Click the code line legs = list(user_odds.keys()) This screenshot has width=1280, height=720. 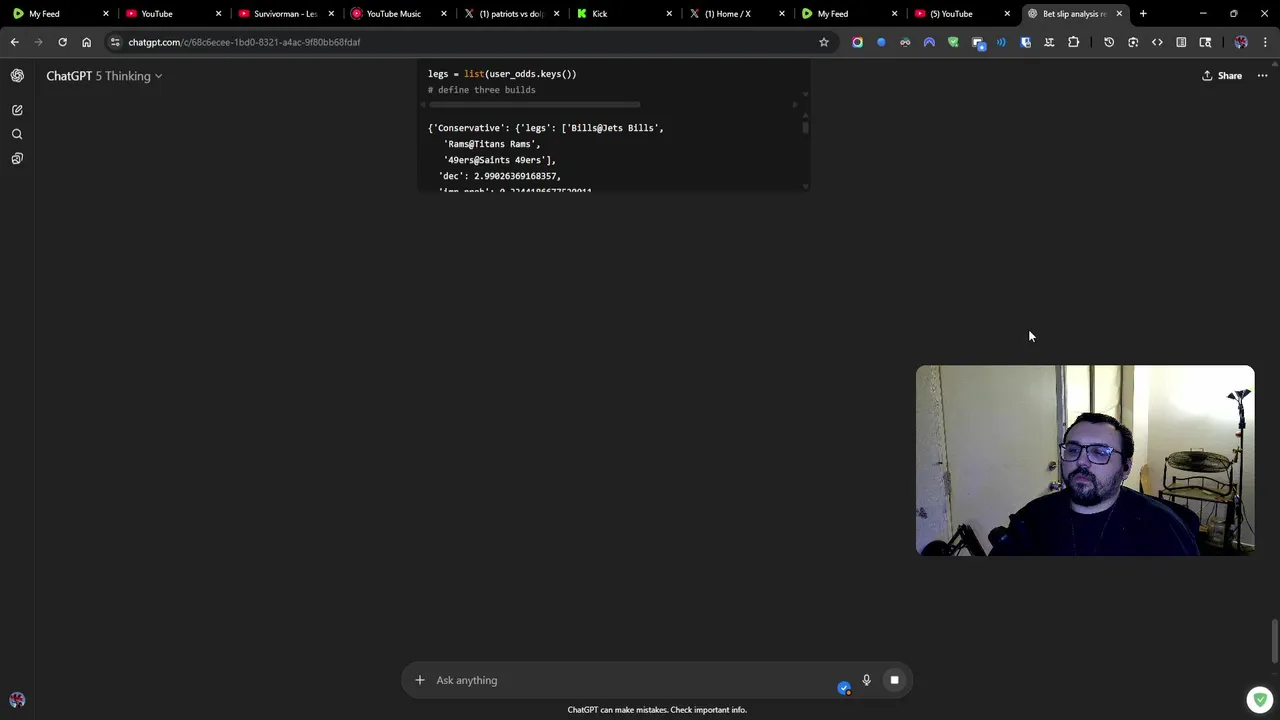coord(502,74)
